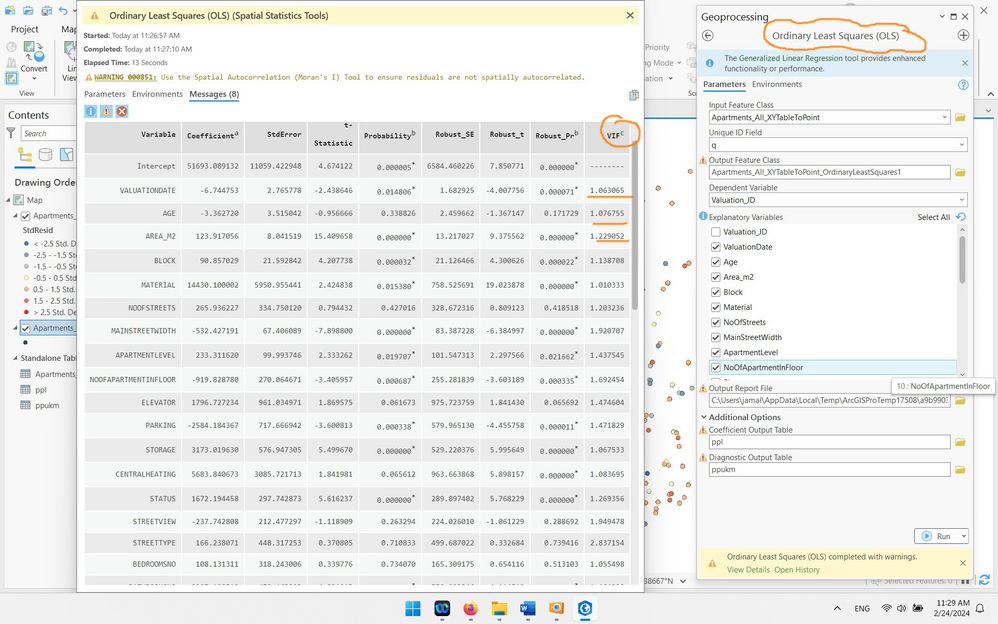Show info messages with the blue filter icon
The width and height of the screenshot is (998, 624).
(90, 111)
